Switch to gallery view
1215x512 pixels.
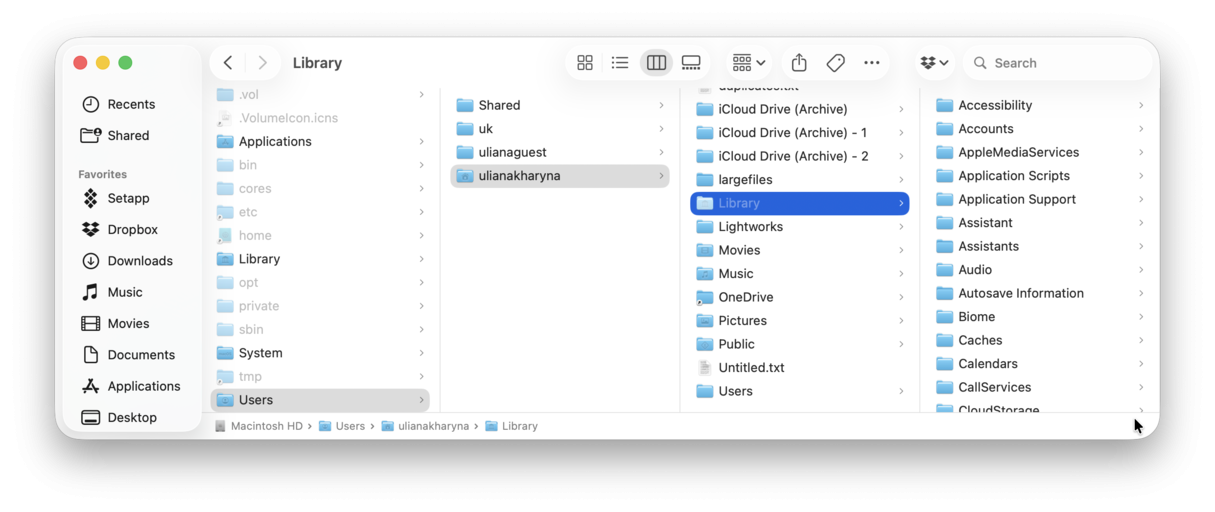pyautogui.click(x=691, y=62)
